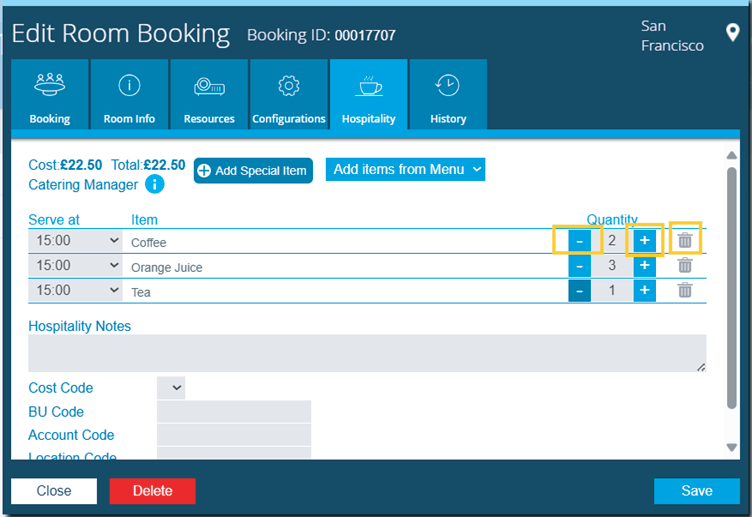Change Tea serve-at time dropdown
Viewport: 752px width, 517px height.
[75, 291]
